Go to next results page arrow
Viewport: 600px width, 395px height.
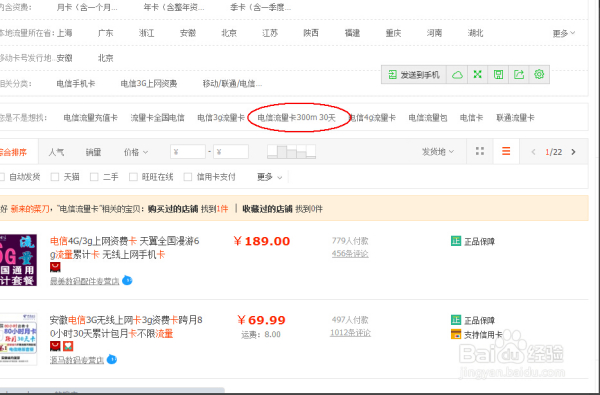573,152
